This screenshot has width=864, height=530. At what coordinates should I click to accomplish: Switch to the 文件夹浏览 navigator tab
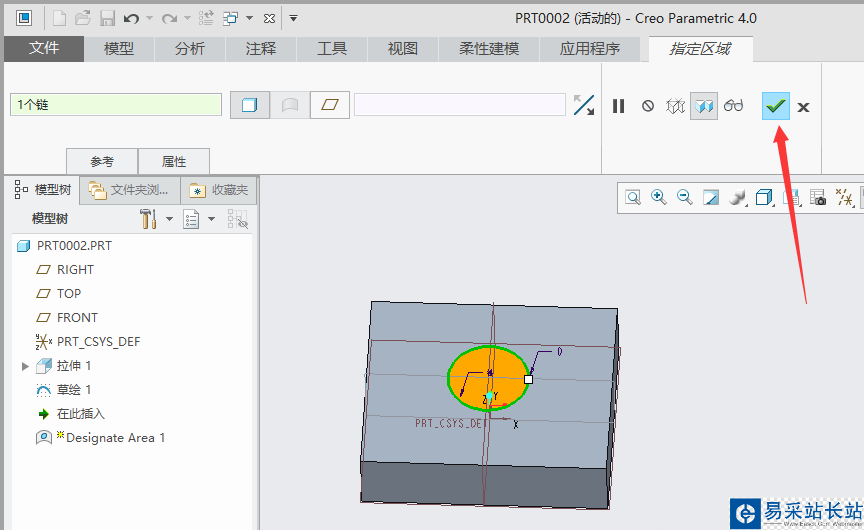point(129,190)
